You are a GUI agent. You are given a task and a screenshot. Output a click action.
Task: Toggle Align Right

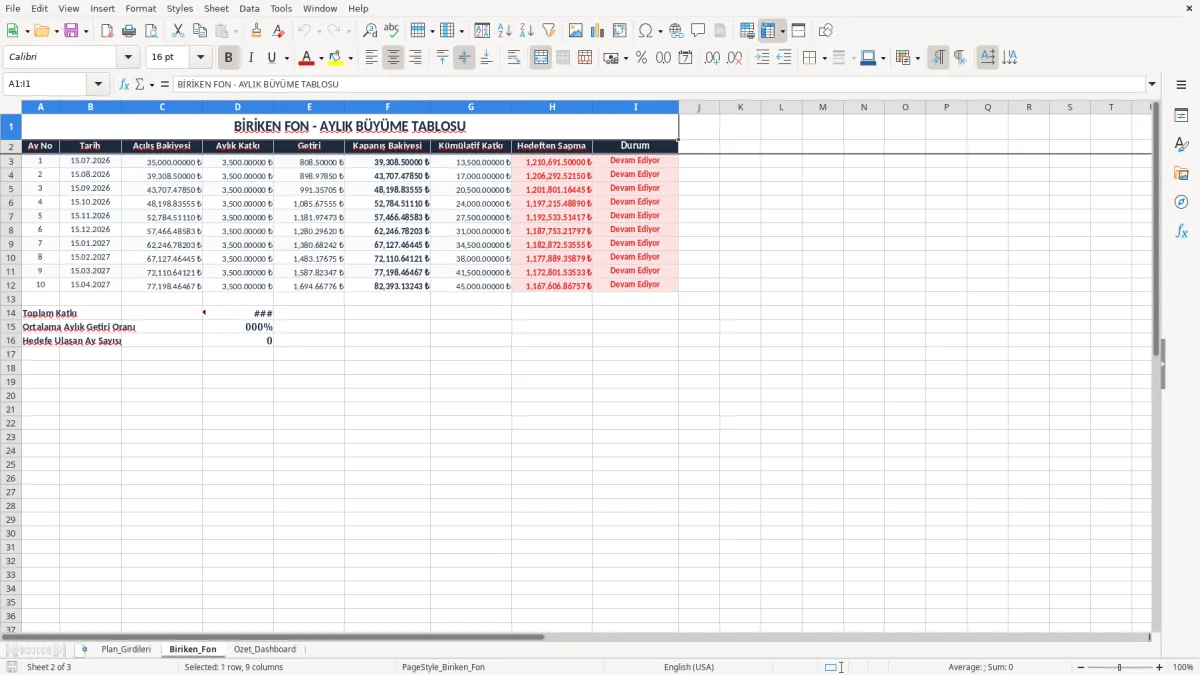coord(415,58)
